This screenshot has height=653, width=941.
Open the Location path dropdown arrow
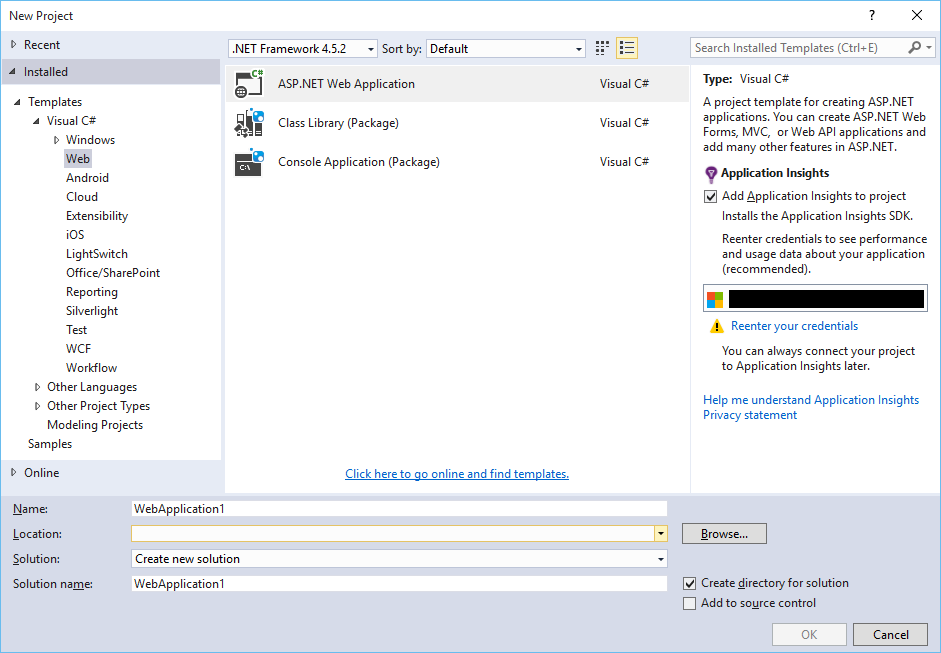pyautogui.click(x=661, y=534)
